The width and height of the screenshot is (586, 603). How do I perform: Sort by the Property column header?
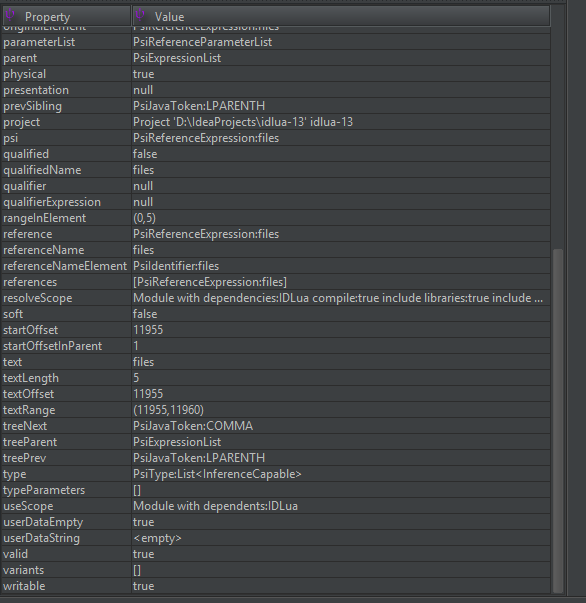66,17
